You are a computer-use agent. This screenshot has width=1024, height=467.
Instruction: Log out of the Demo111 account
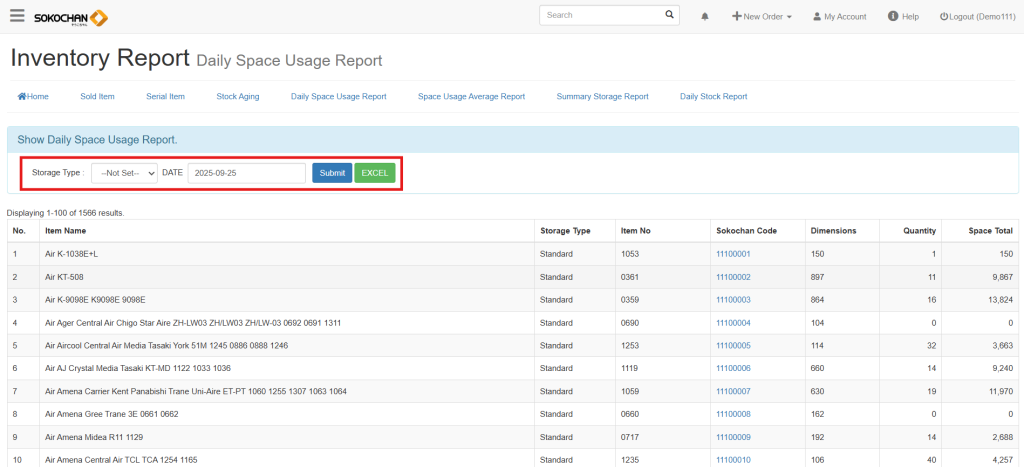point(976,17)
